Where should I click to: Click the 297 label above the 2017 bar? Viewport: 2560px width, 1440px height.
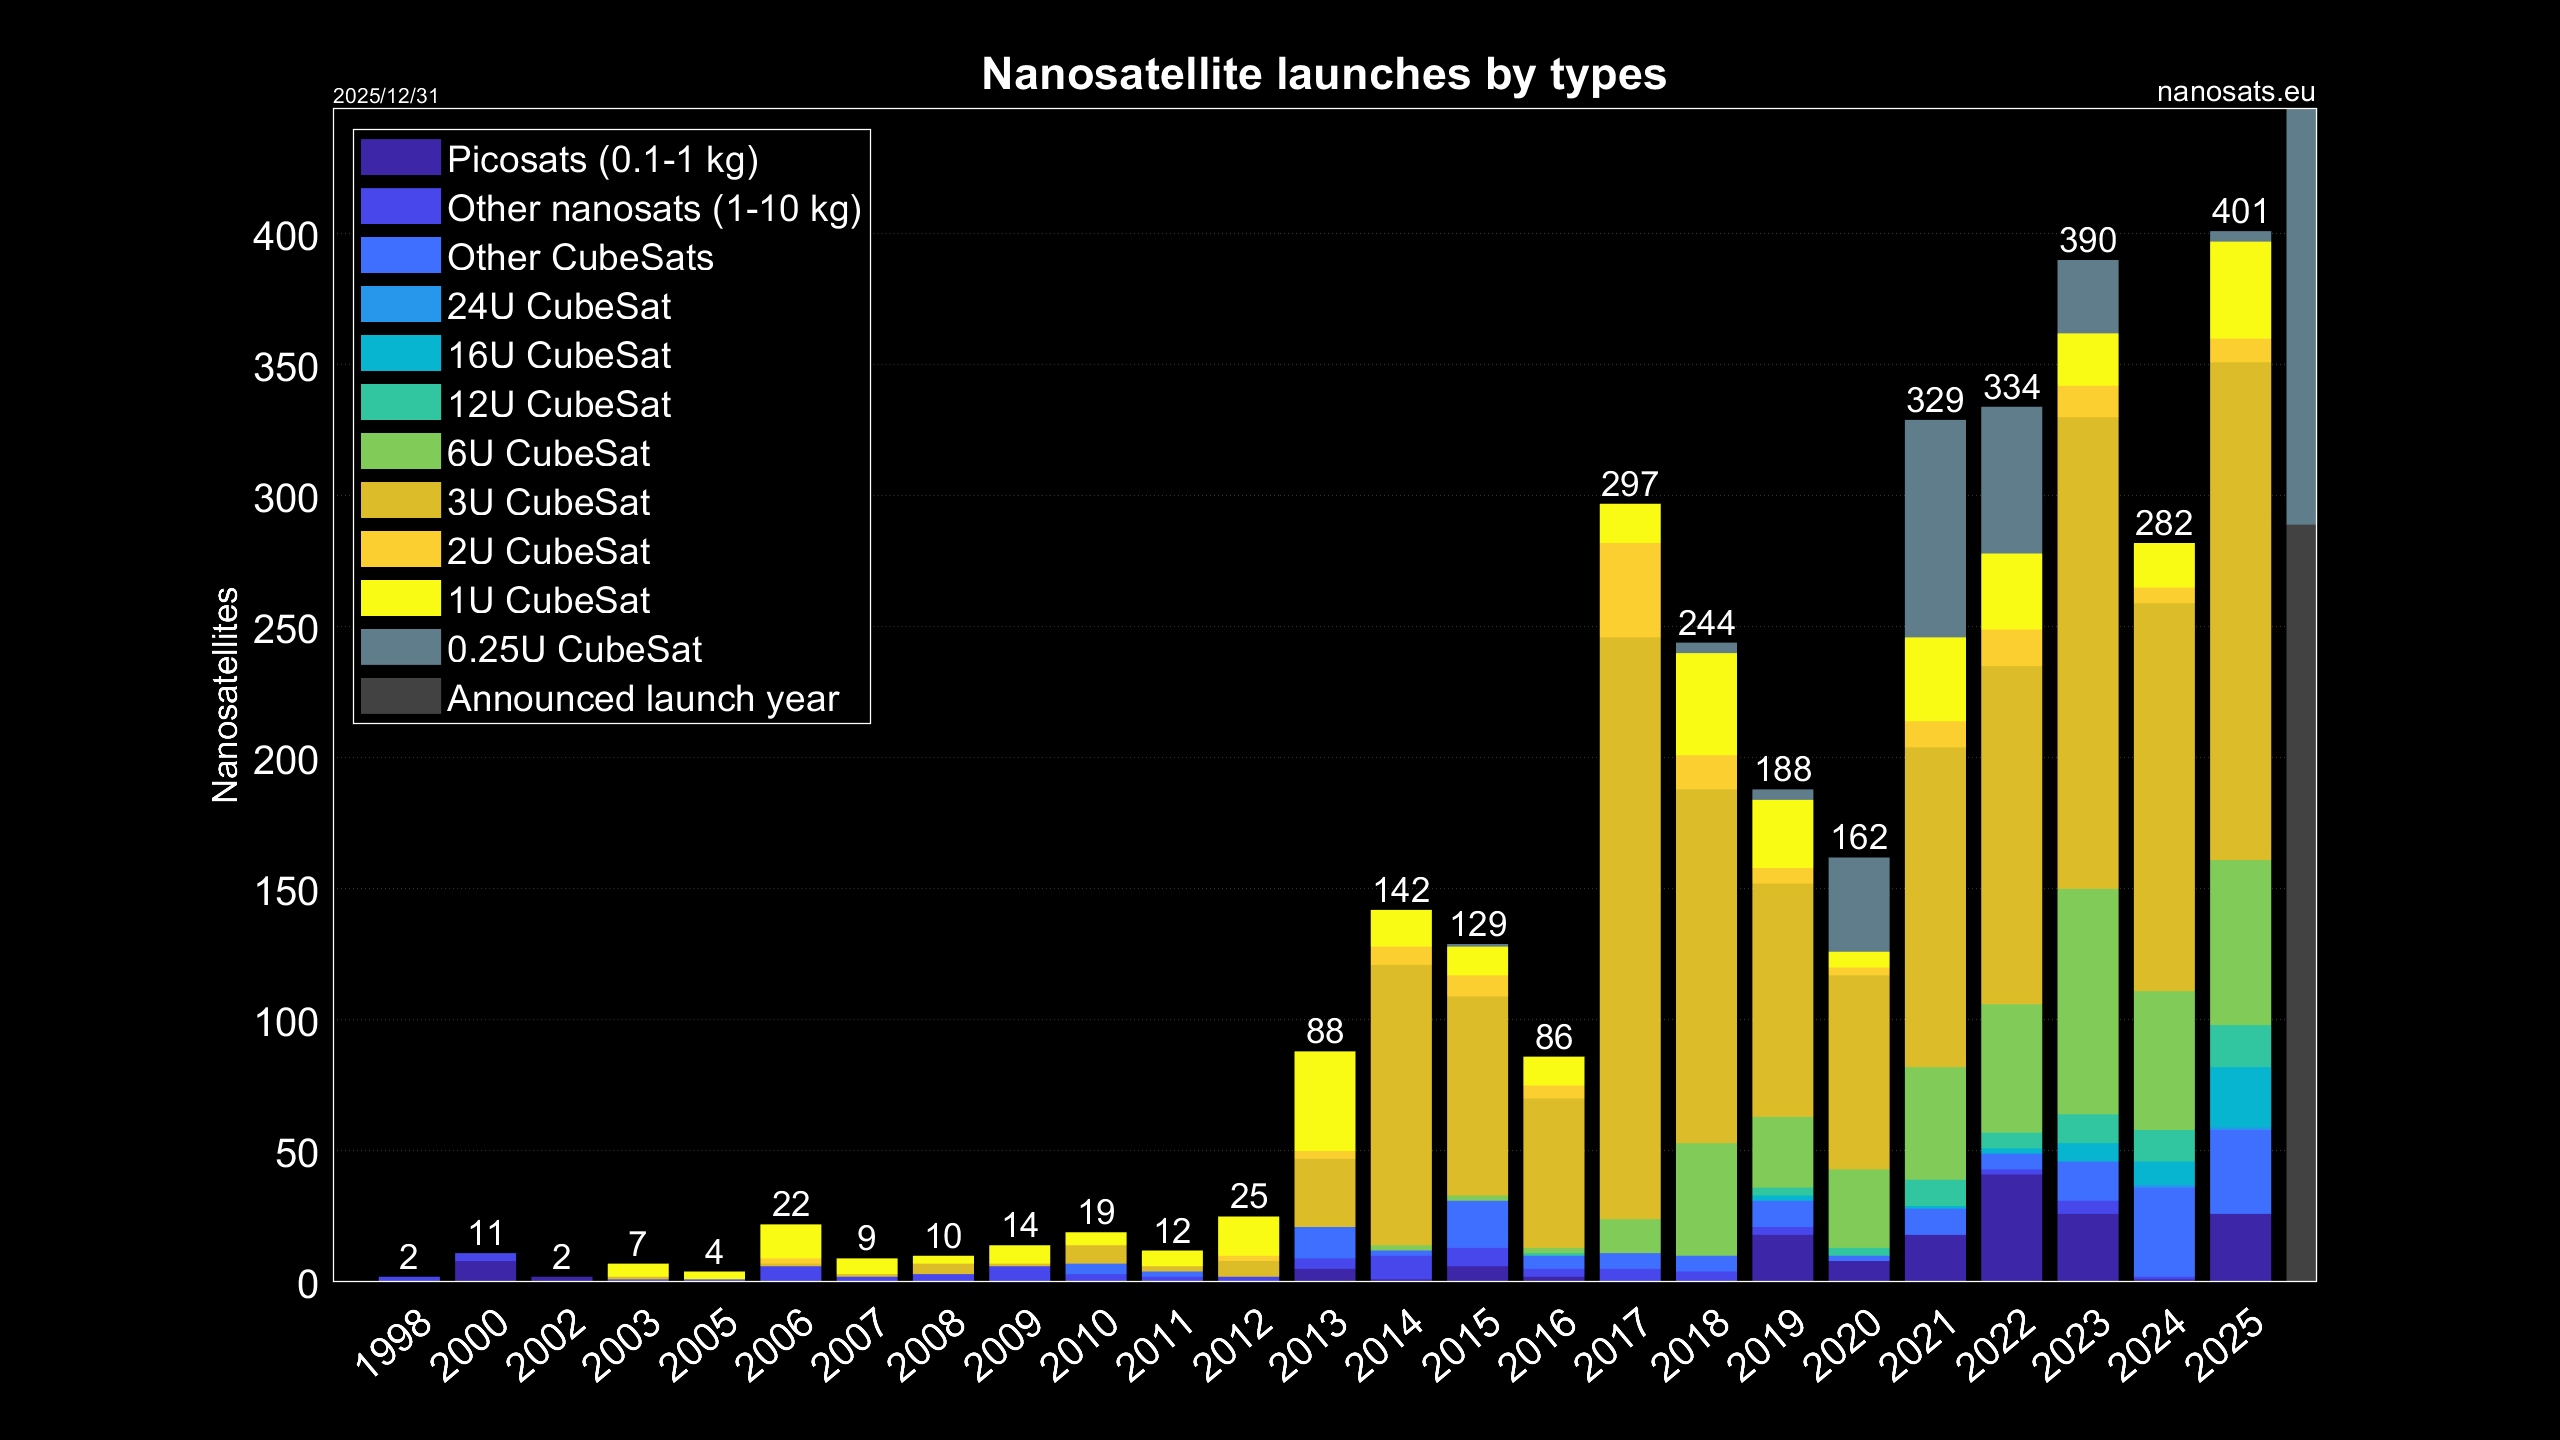pos(1629,484)
